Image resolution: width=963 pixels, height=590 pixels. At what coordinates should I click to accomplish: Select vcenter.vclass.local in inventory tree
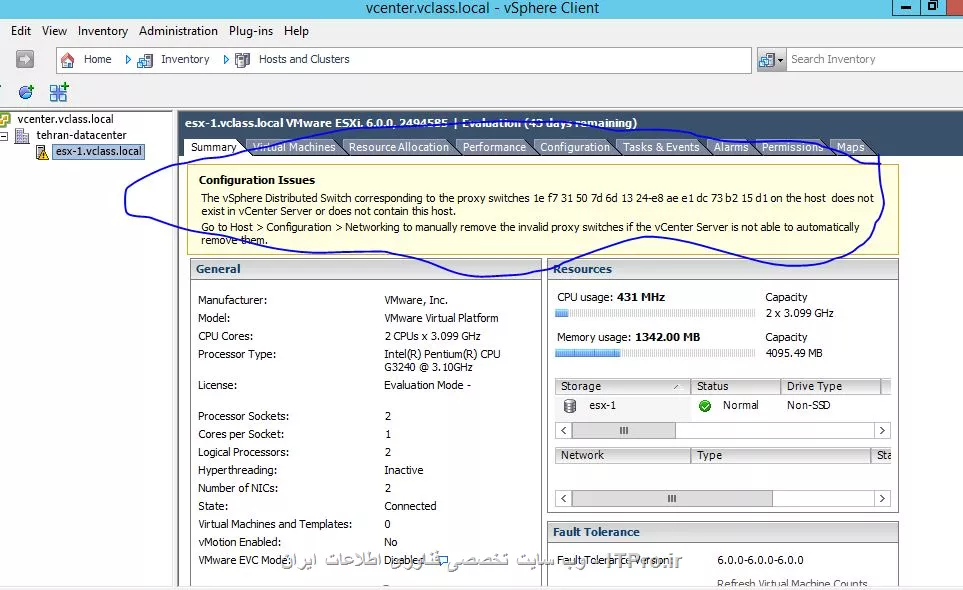[65, 119]
